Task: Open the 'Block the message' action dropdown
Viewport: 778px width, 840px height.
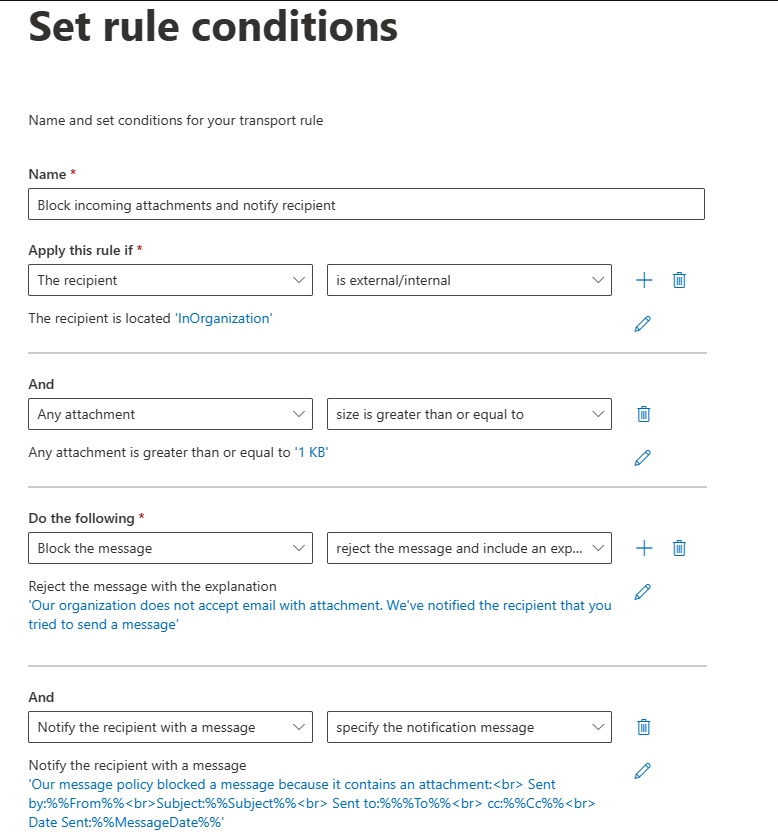Action: pyautogui.click(x=170, y=548)
